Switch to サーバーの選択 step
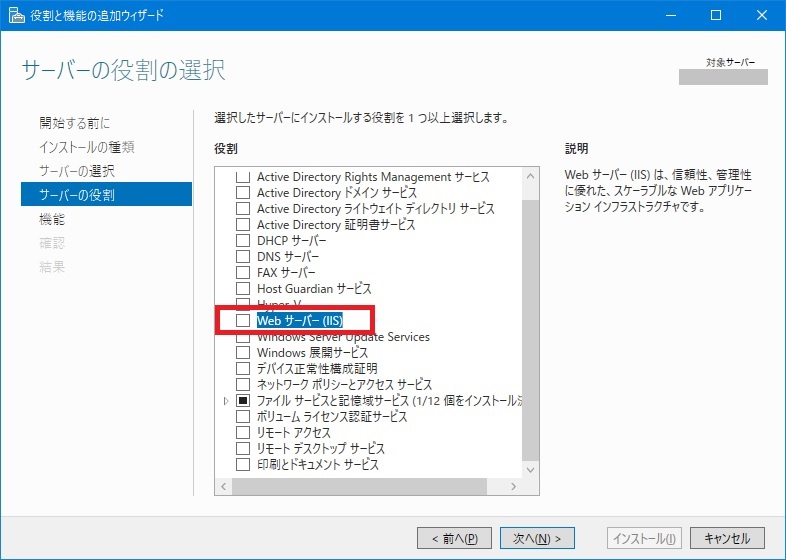Image resolution: width=786 pixels, height=560 pixels. tap(77, 171)
